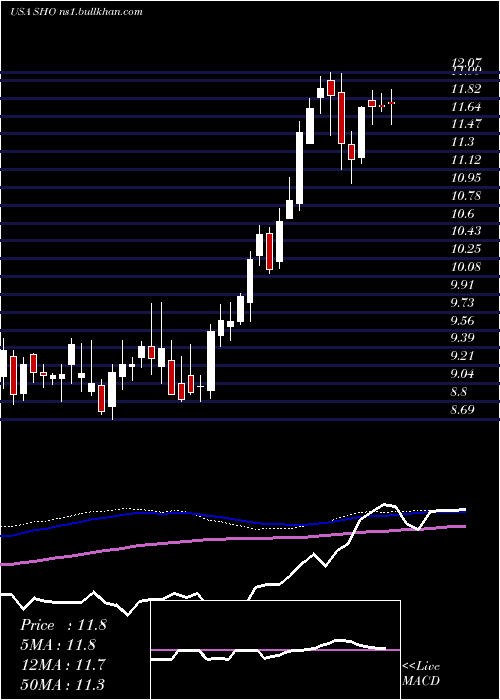Click the Price : 11.8 readout

[x=63, y=625]
